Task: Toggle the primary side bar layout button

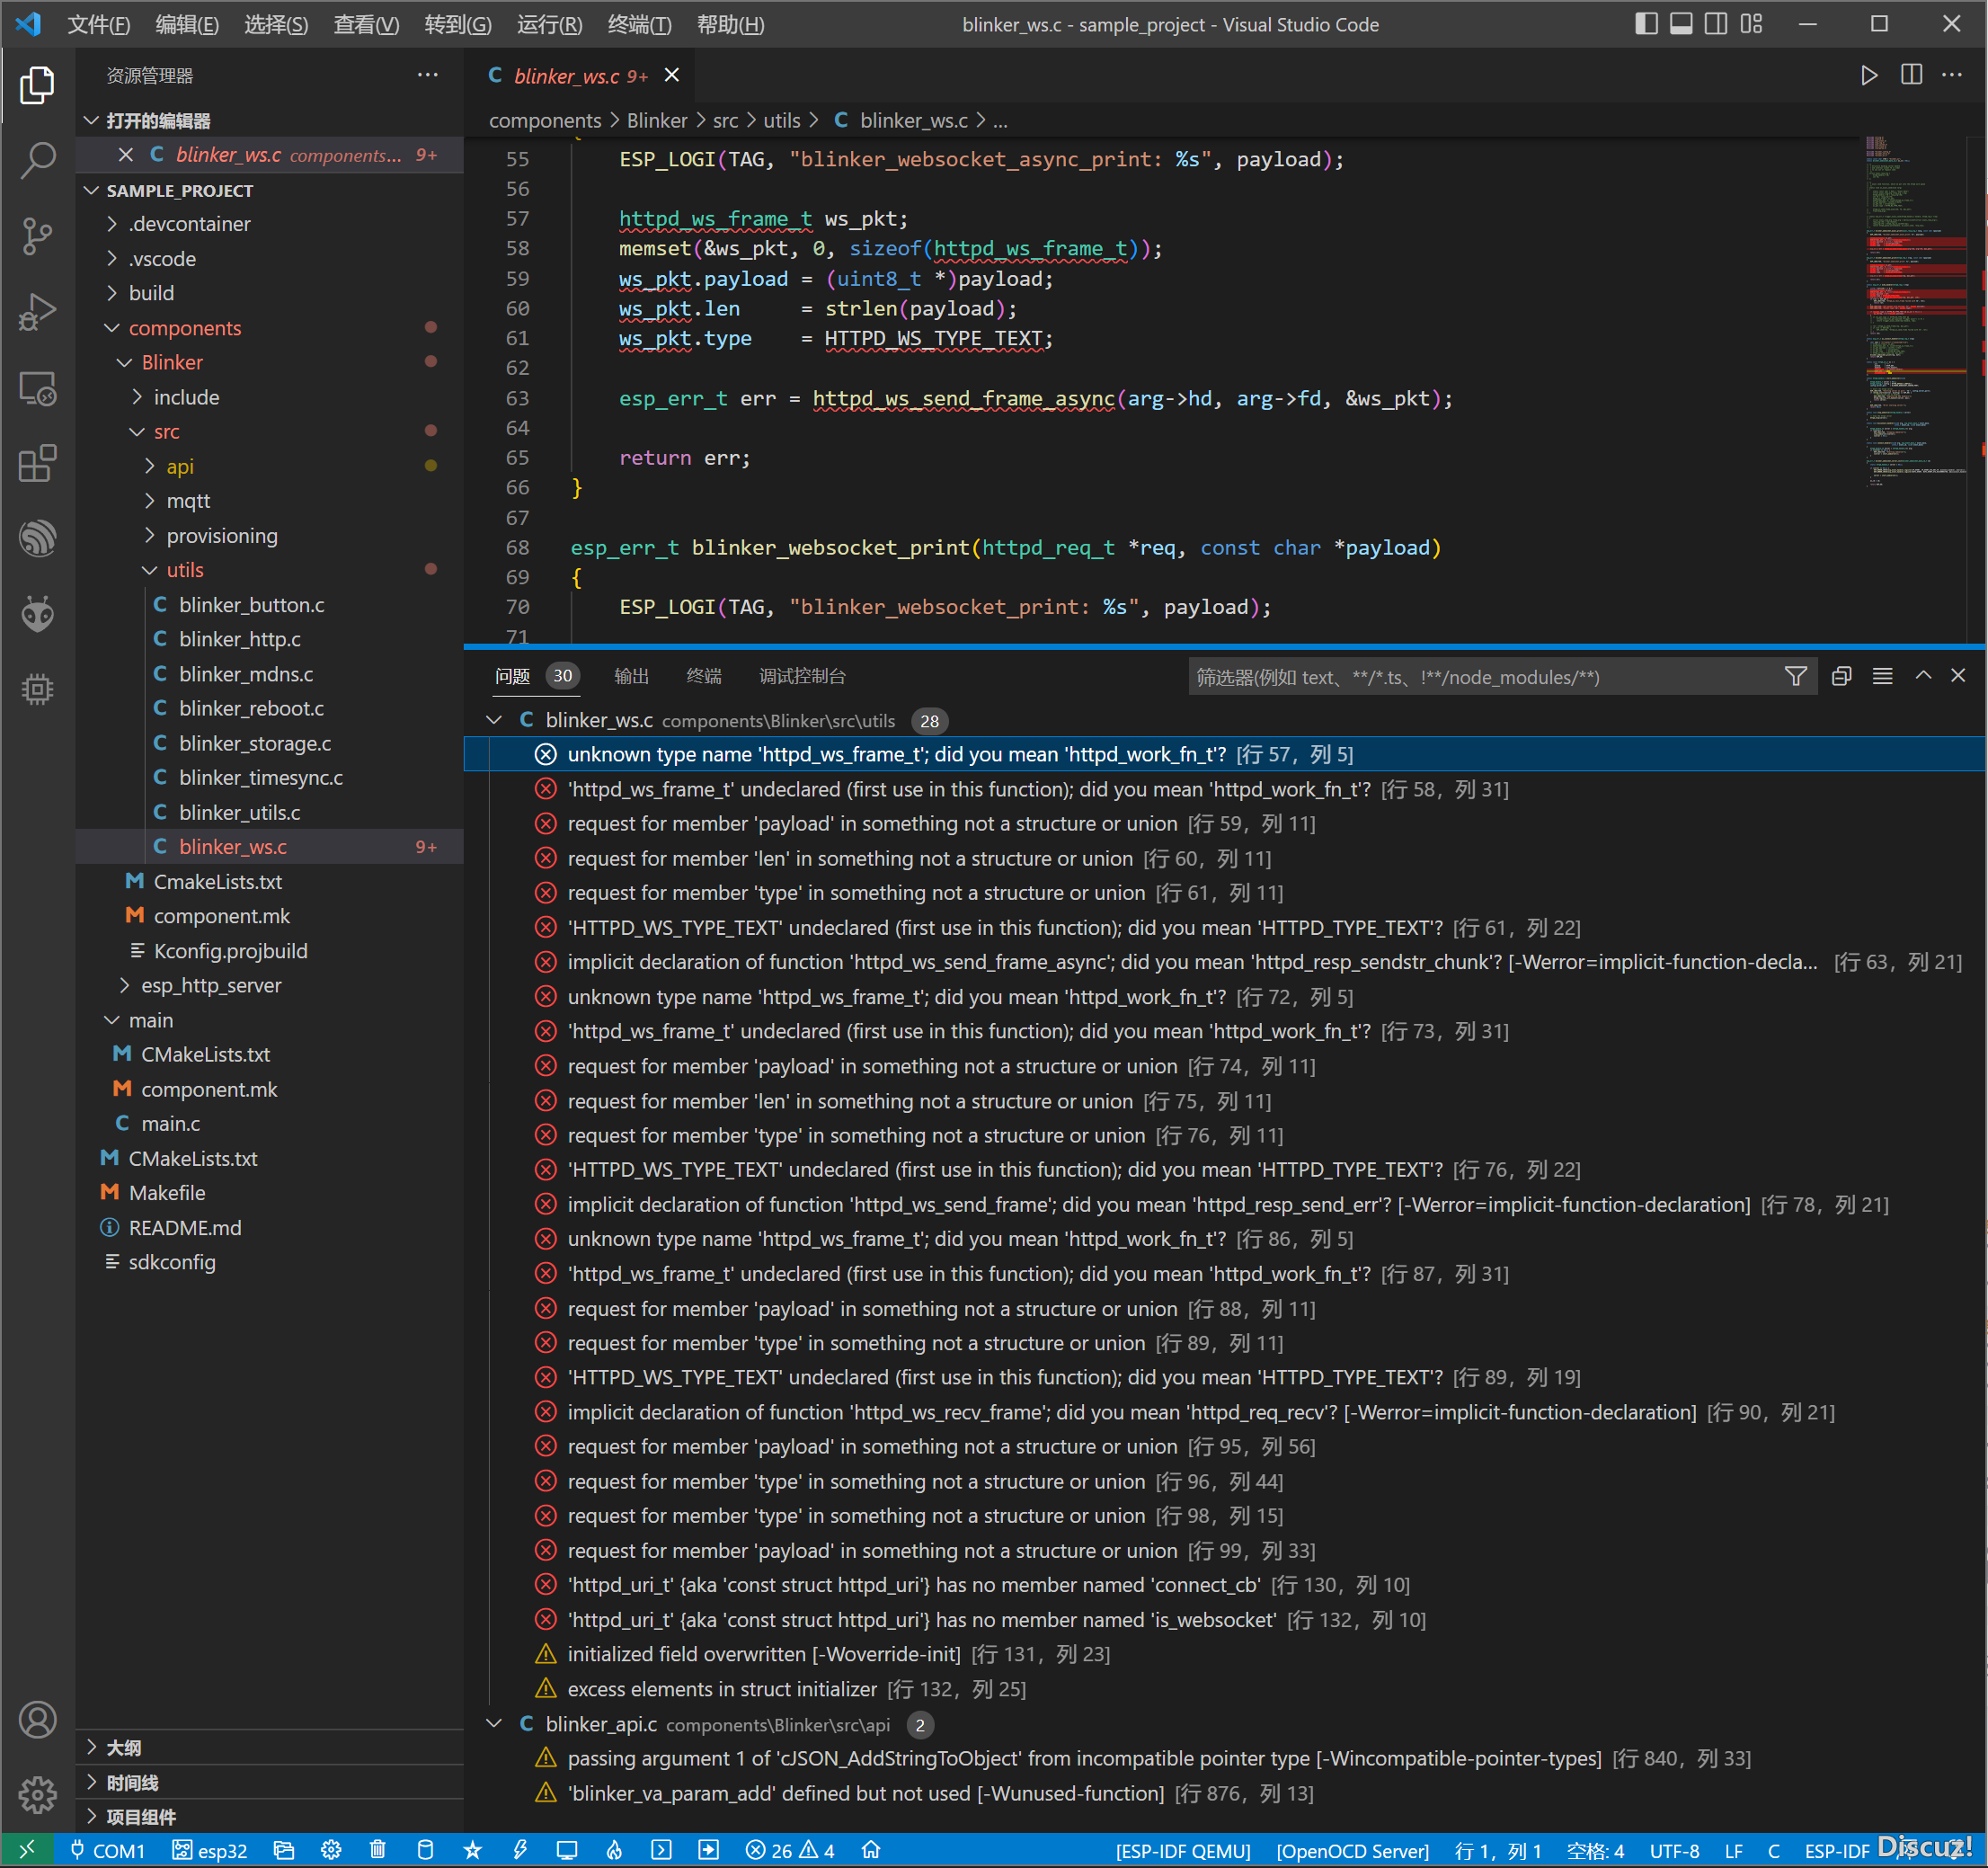Action: coord(1646,24)
